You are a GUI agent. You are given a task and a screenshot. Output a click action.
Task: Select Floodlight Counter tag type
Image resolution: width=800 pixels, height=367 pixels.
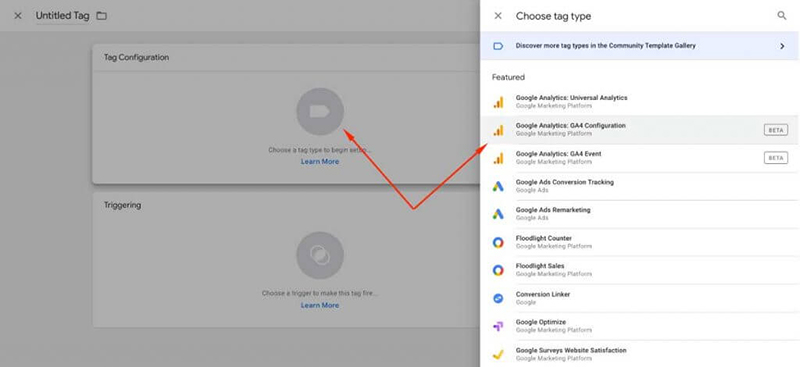[x=640, y=242]
